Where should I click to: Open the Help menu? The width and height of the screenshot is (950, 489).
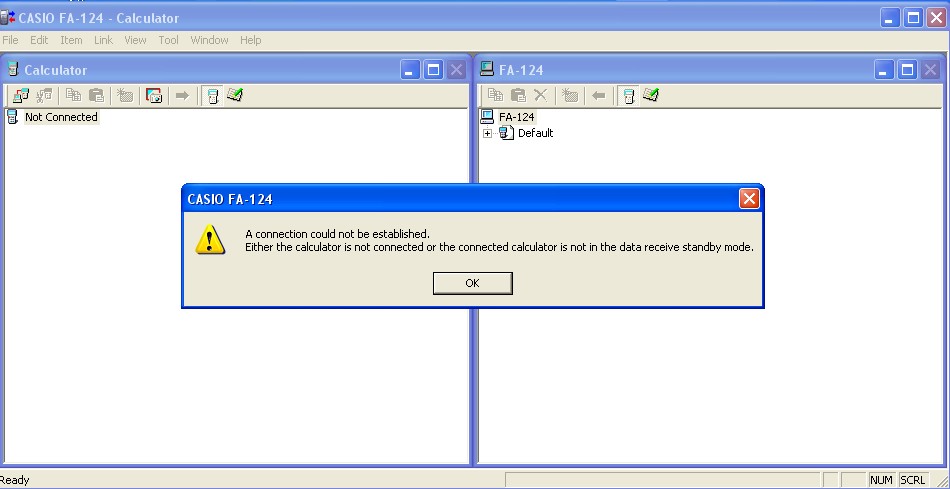[x=250, y=40]
